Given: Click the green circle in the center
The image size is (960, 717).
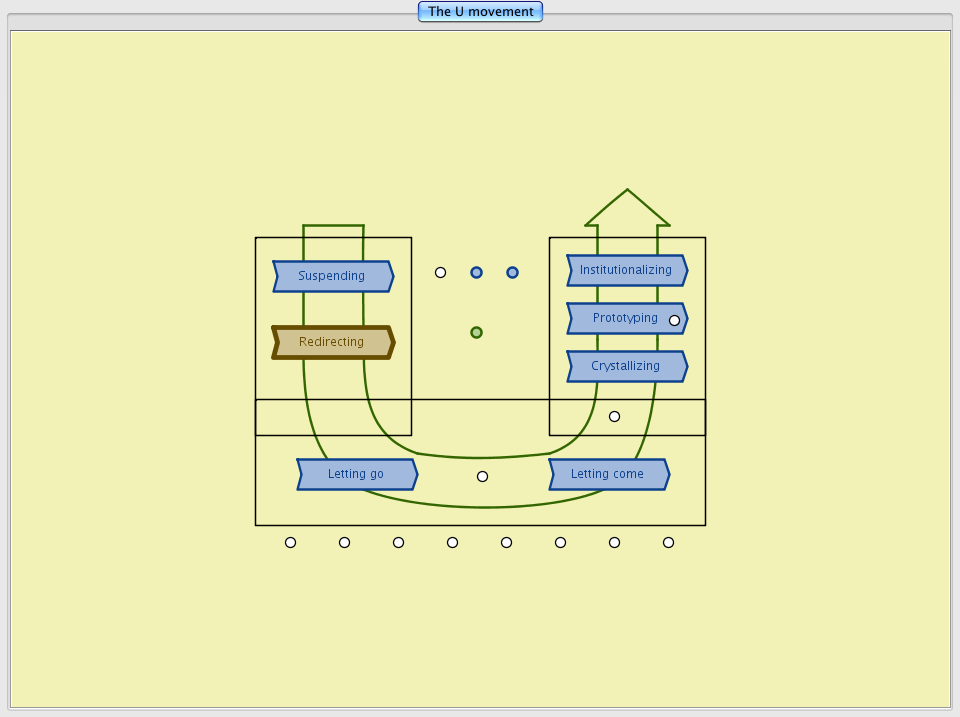Looking at the screenshot, I should pos(476,332).
